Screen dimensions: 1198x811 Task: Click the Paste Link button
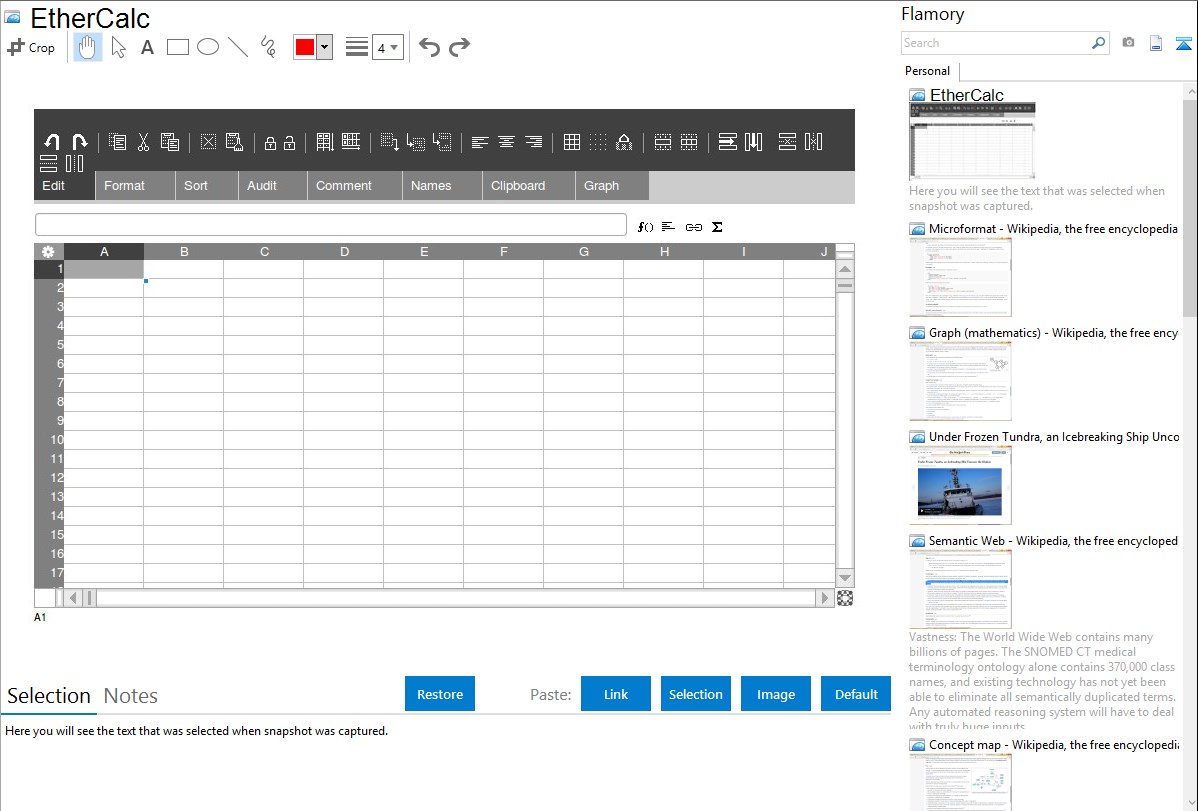[616, 694]
